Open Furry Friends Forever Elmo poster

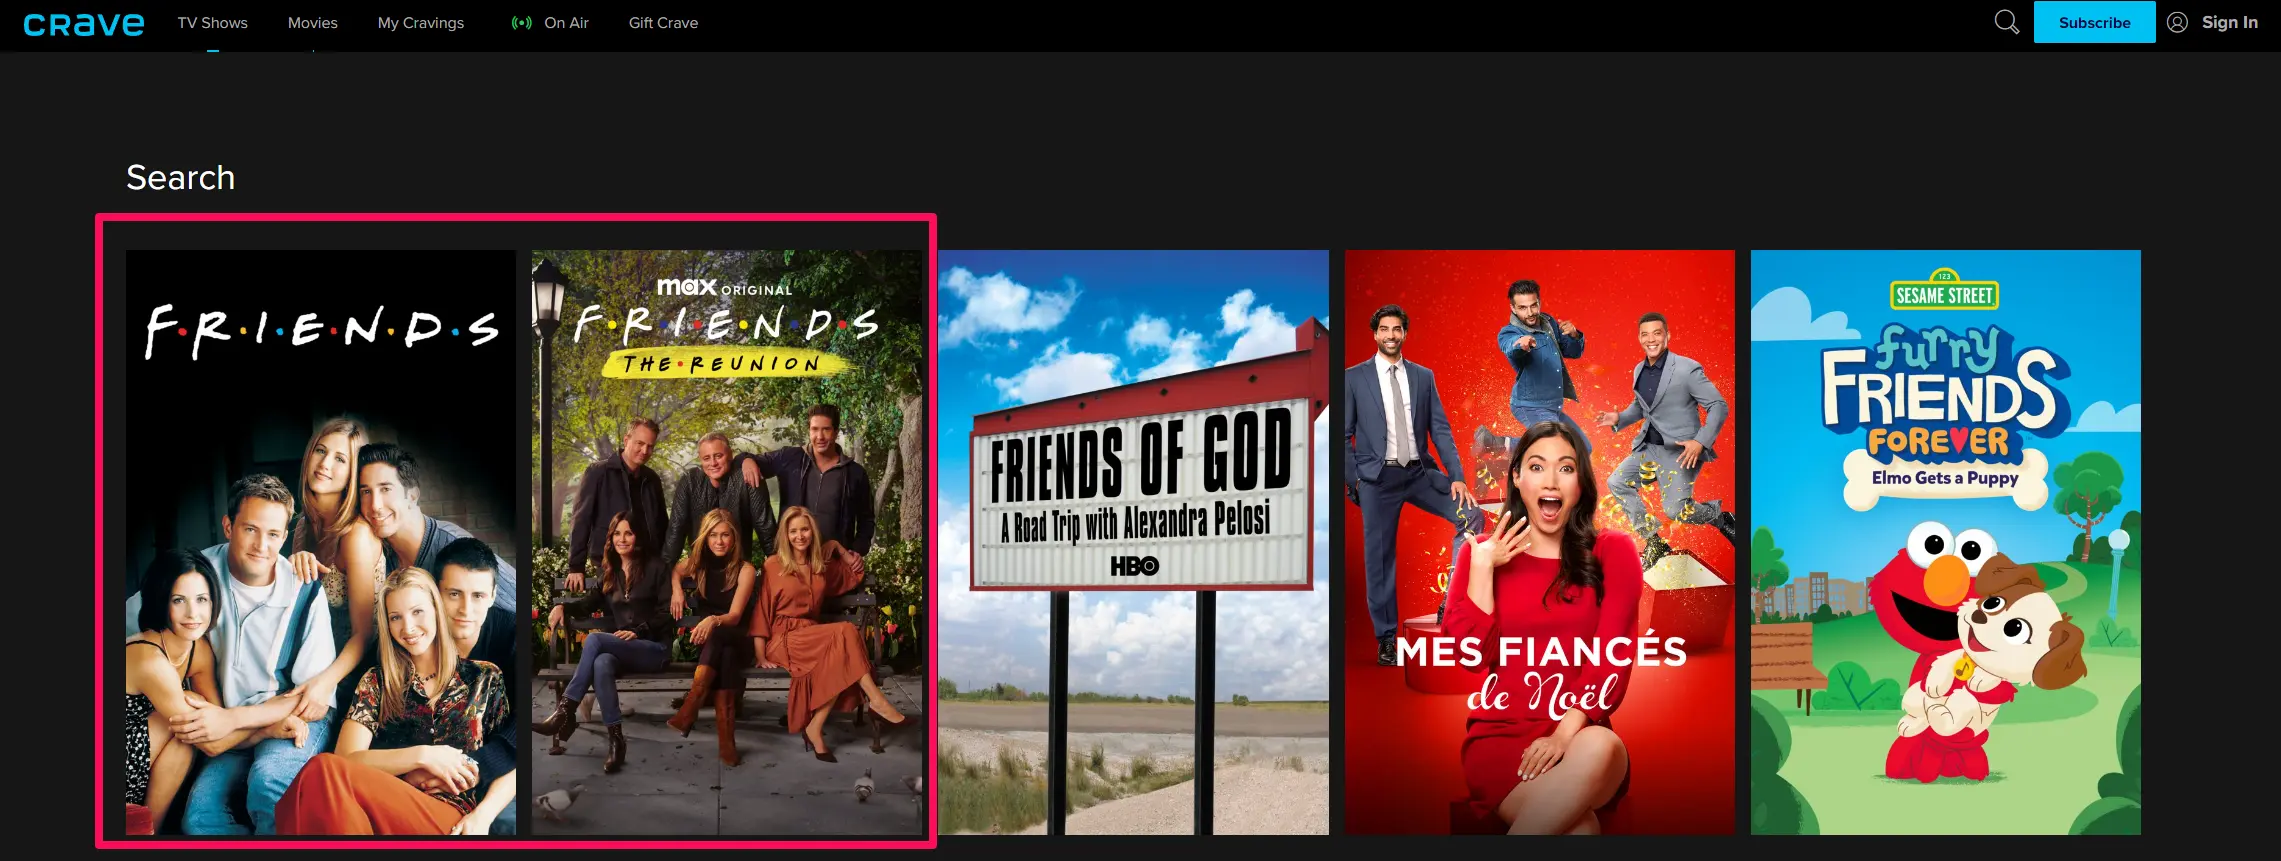[1946, 542]
